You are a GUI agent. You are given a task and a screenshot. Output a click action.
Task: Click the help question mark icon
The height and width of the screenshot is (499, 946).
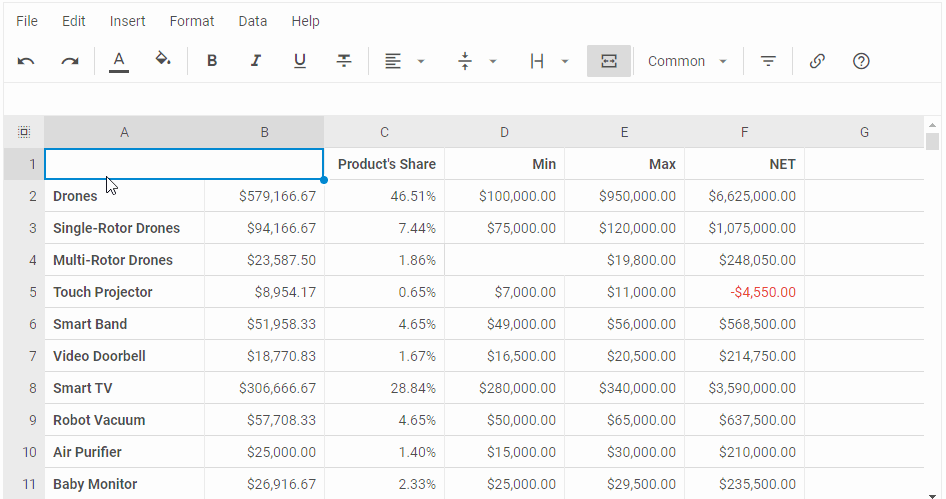(861, 61)
